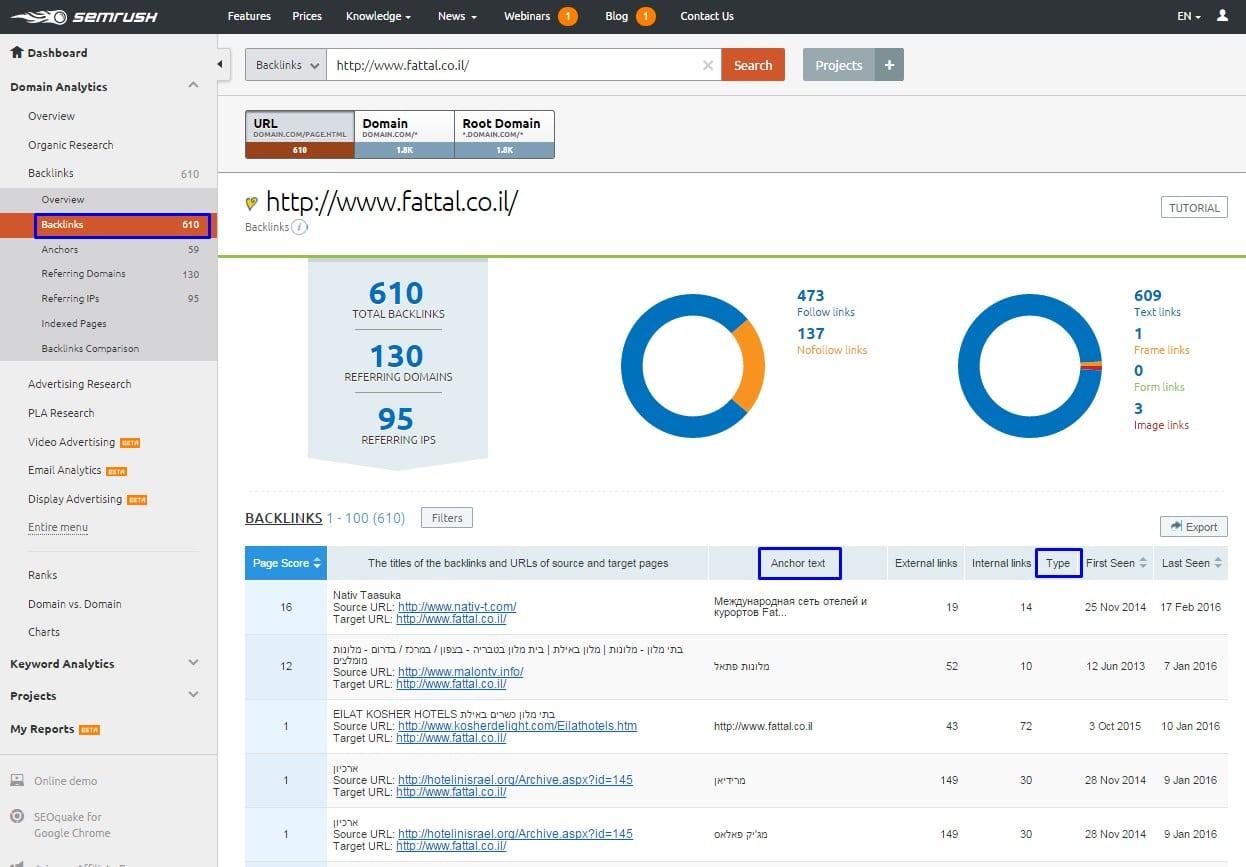Open Backlinks Comparison in sidebar
This screenshot has width=1246, height=867.
click(90, 349)
